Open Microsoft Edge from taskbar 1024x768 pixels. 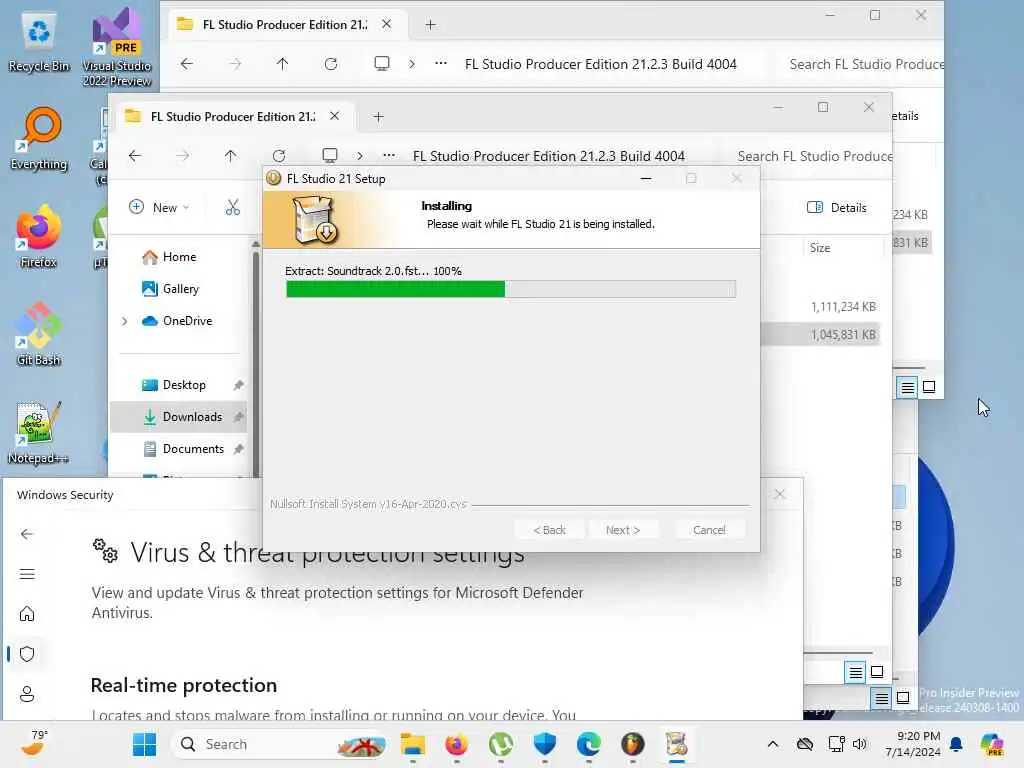click(x=588, y=744)
